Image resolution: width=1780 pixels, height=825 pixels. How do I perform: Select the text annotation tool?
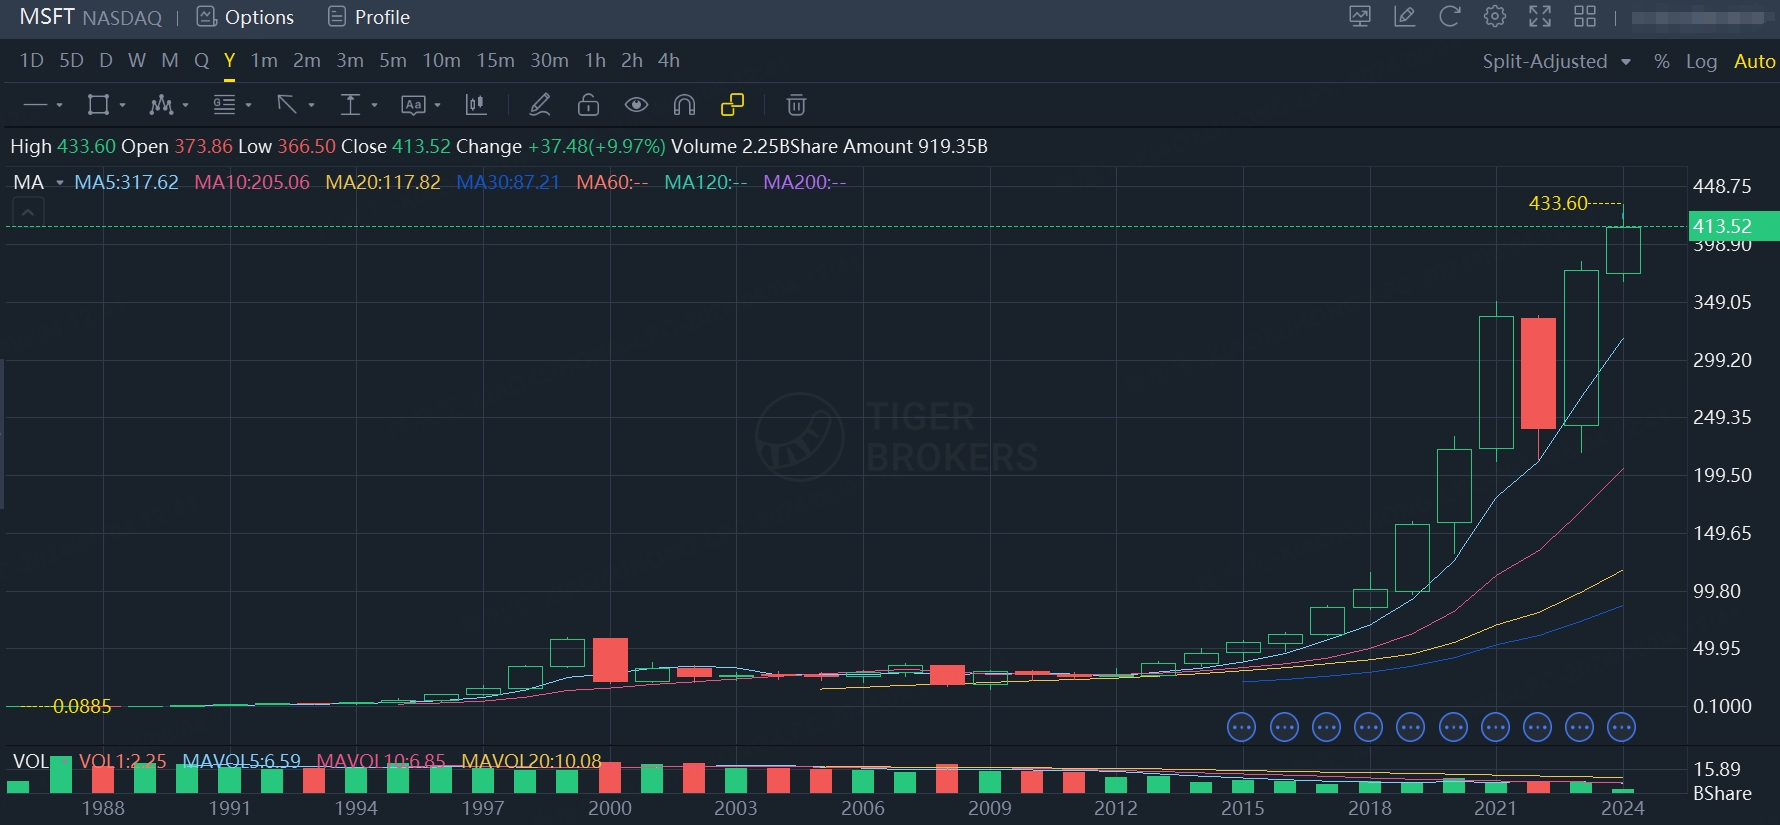(x=413, y=105)
